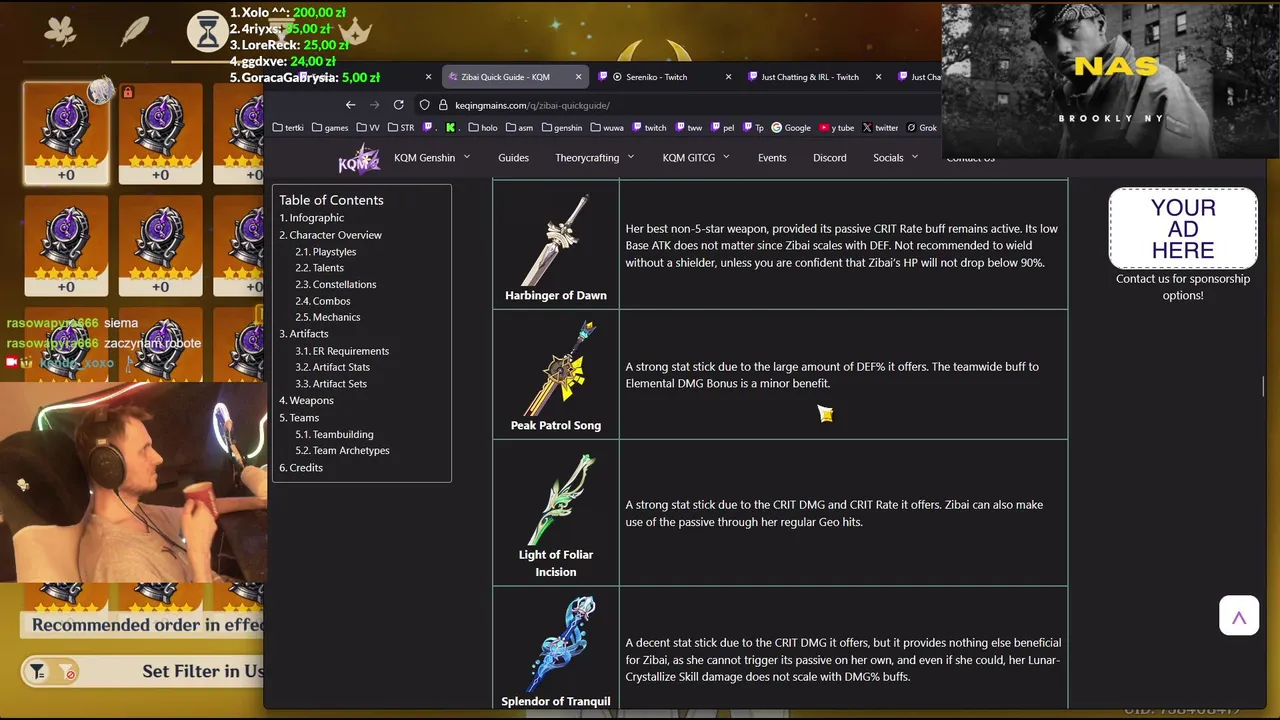Open the Guides nav item
The image size is (1280, 720).
(513, 158)
